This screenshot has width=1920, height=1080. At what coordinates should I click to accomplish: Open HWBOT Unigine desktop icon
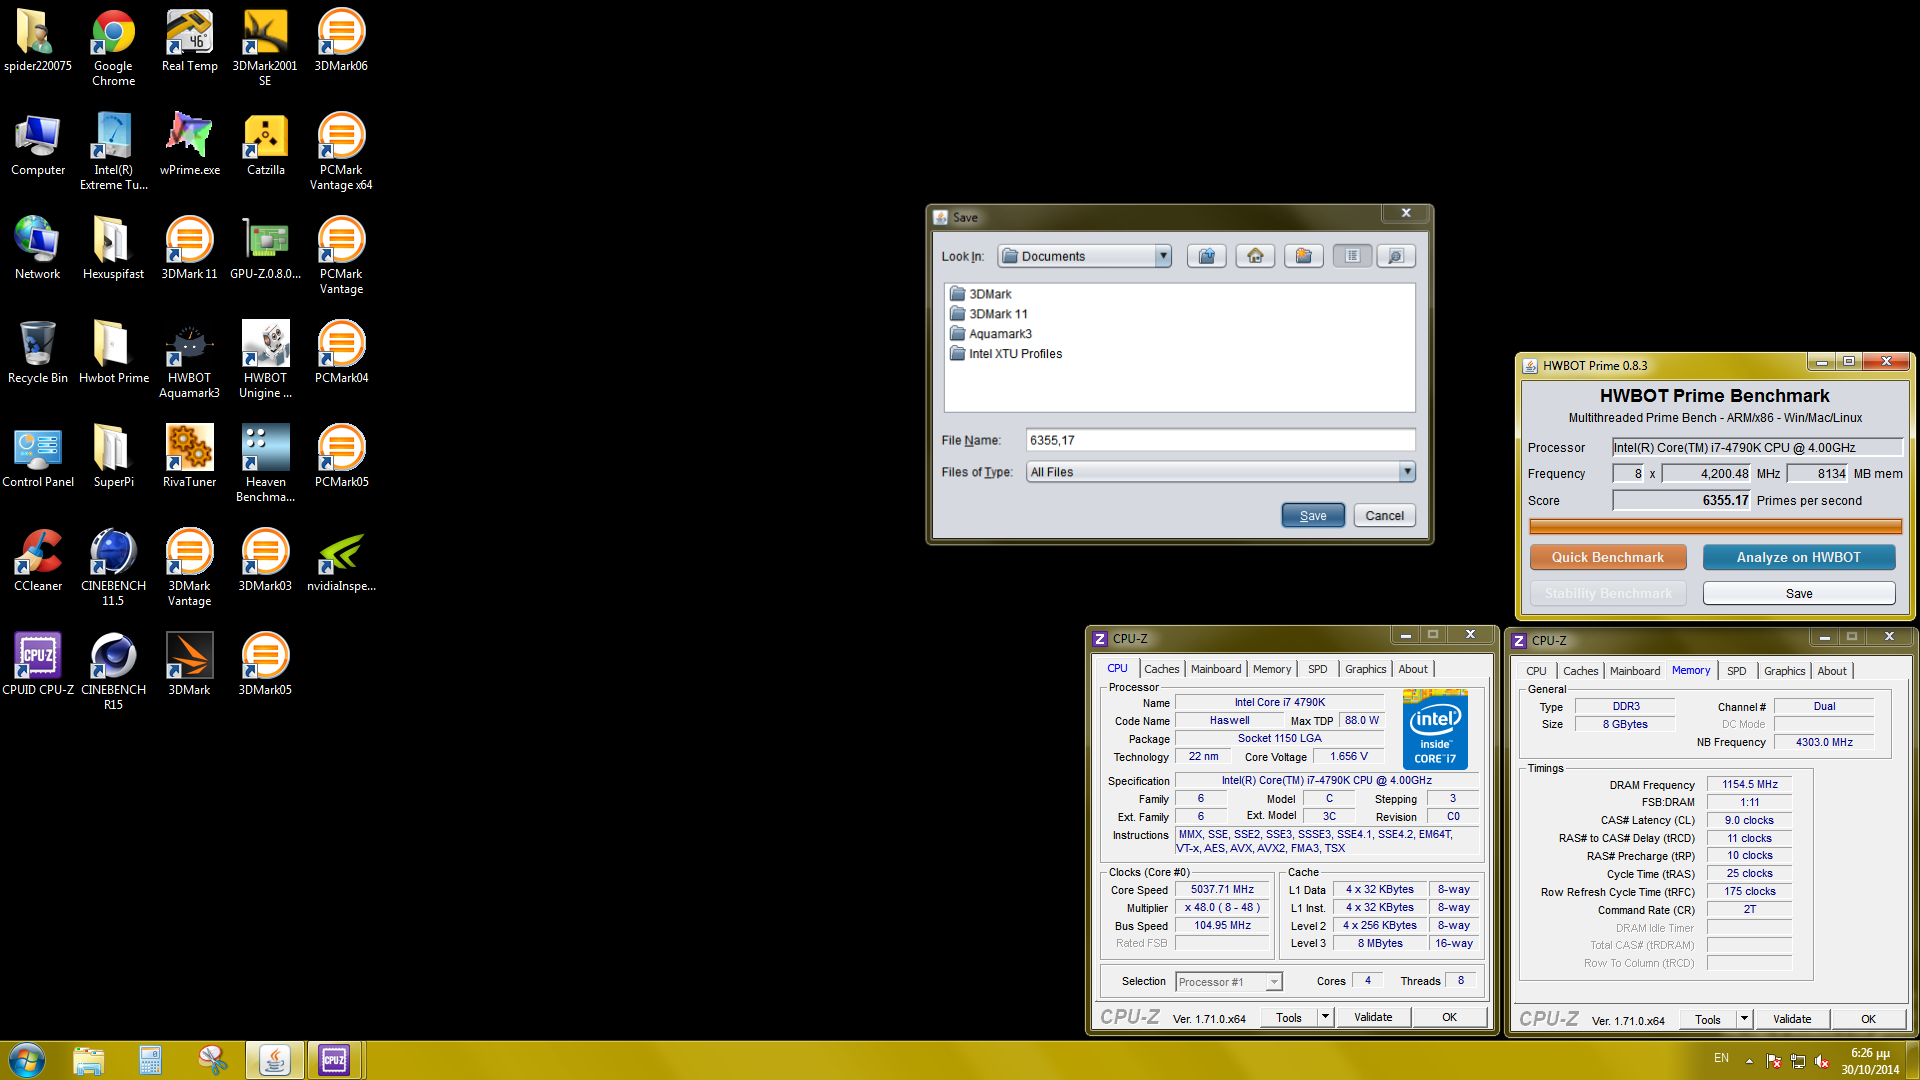pyautogui.click(x=265, y=359)
